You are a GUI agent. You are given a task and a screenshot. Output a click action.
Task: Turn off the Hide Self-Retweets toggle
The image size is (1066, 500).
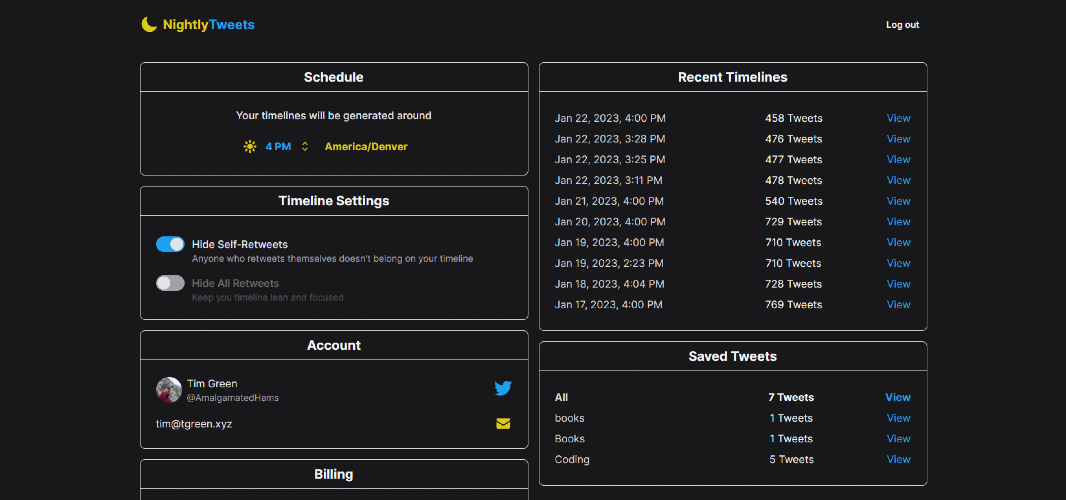click(170, 244)
